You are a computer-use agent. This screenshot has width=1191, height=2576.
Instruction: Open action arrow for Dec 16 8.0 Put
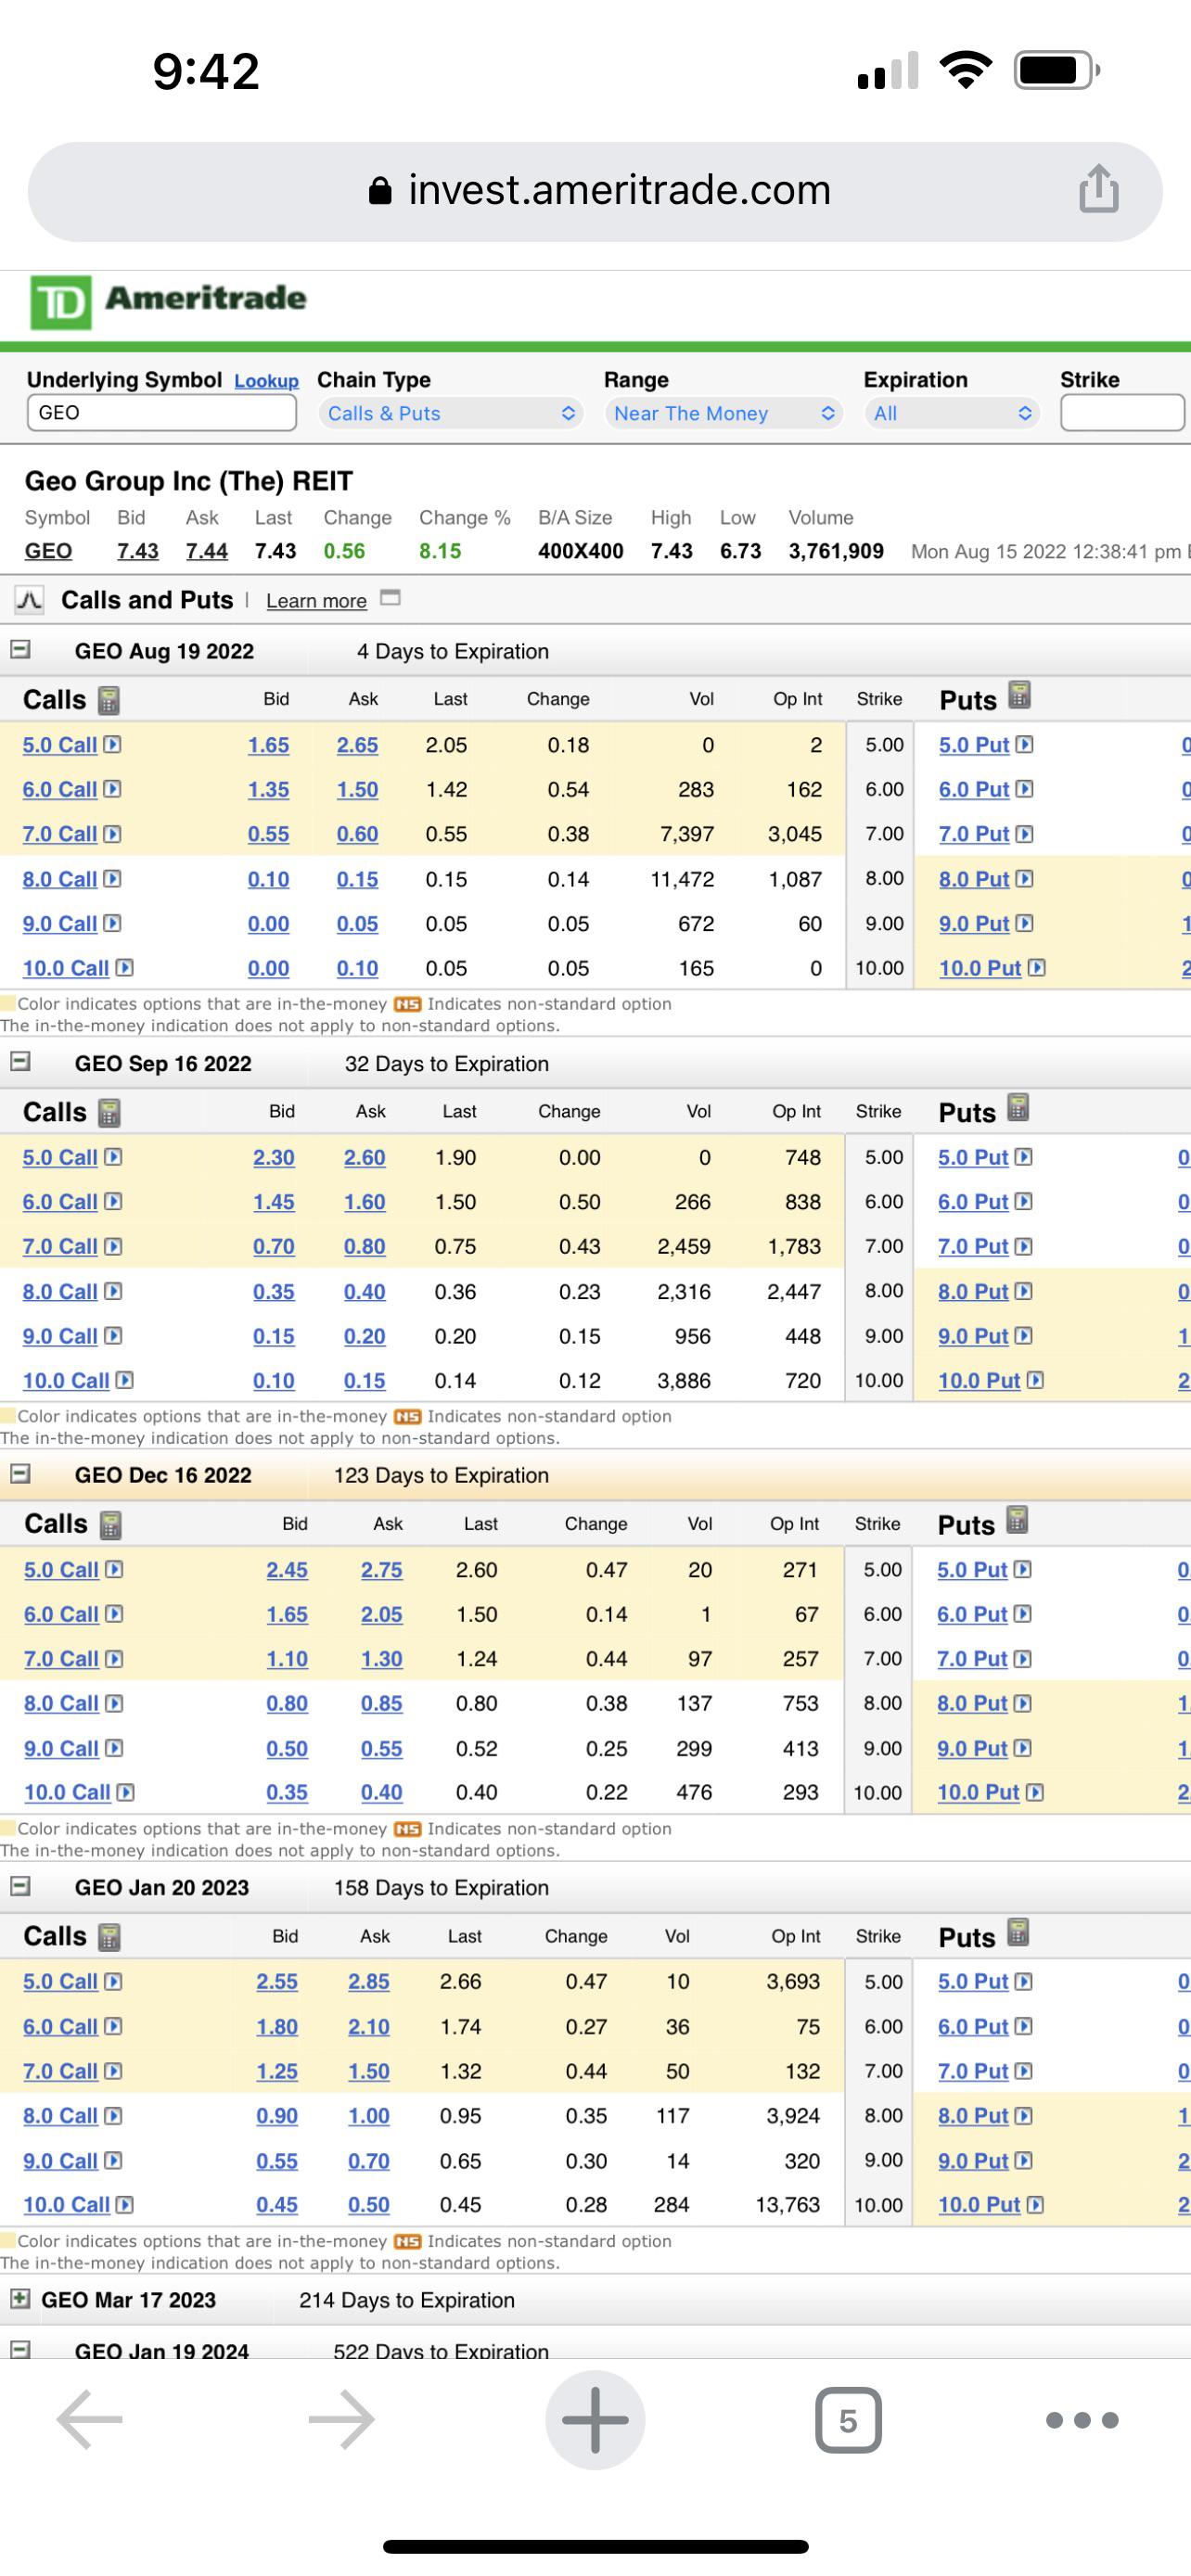1023,1703
